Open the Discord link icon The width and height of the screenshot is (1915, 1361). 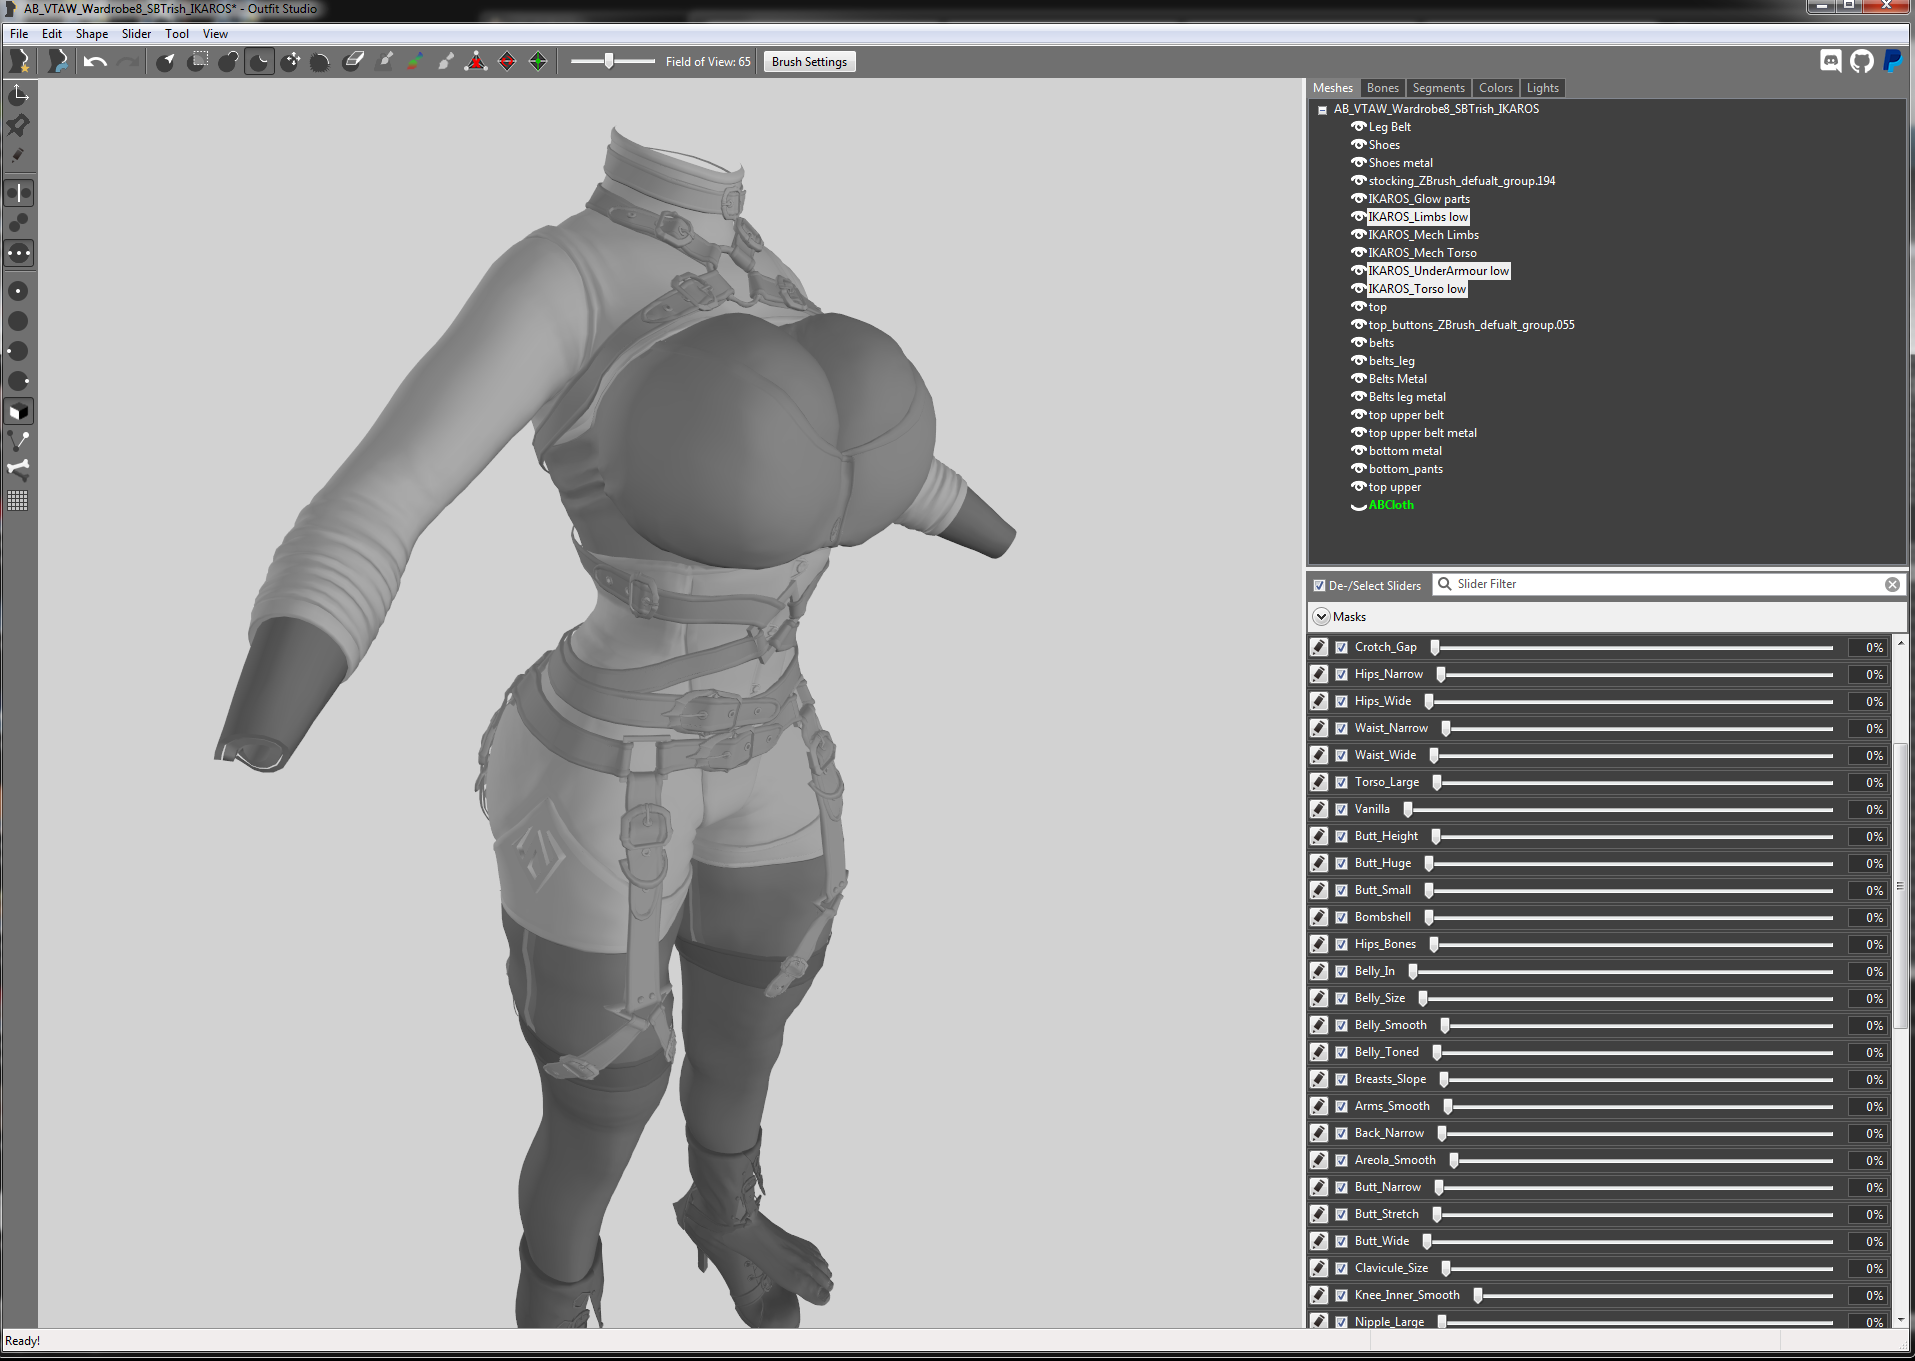(1830, 61)
